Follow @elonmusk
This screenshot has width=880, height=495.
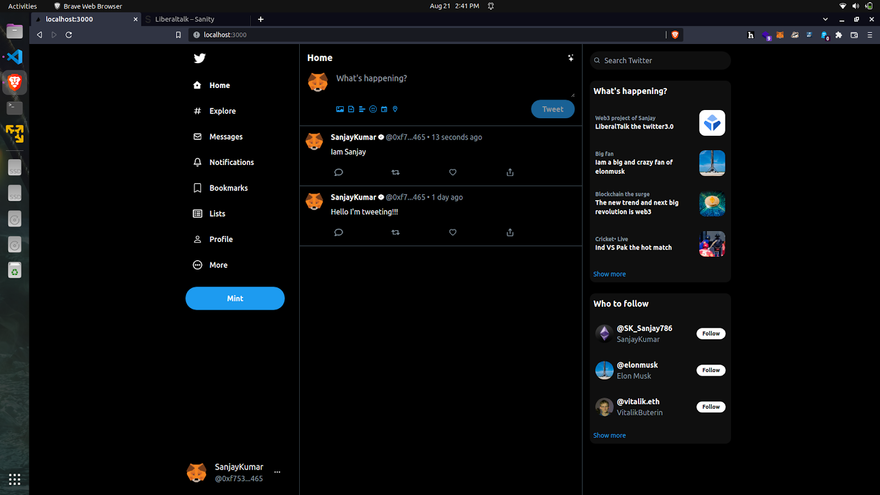tap(710, 370)
